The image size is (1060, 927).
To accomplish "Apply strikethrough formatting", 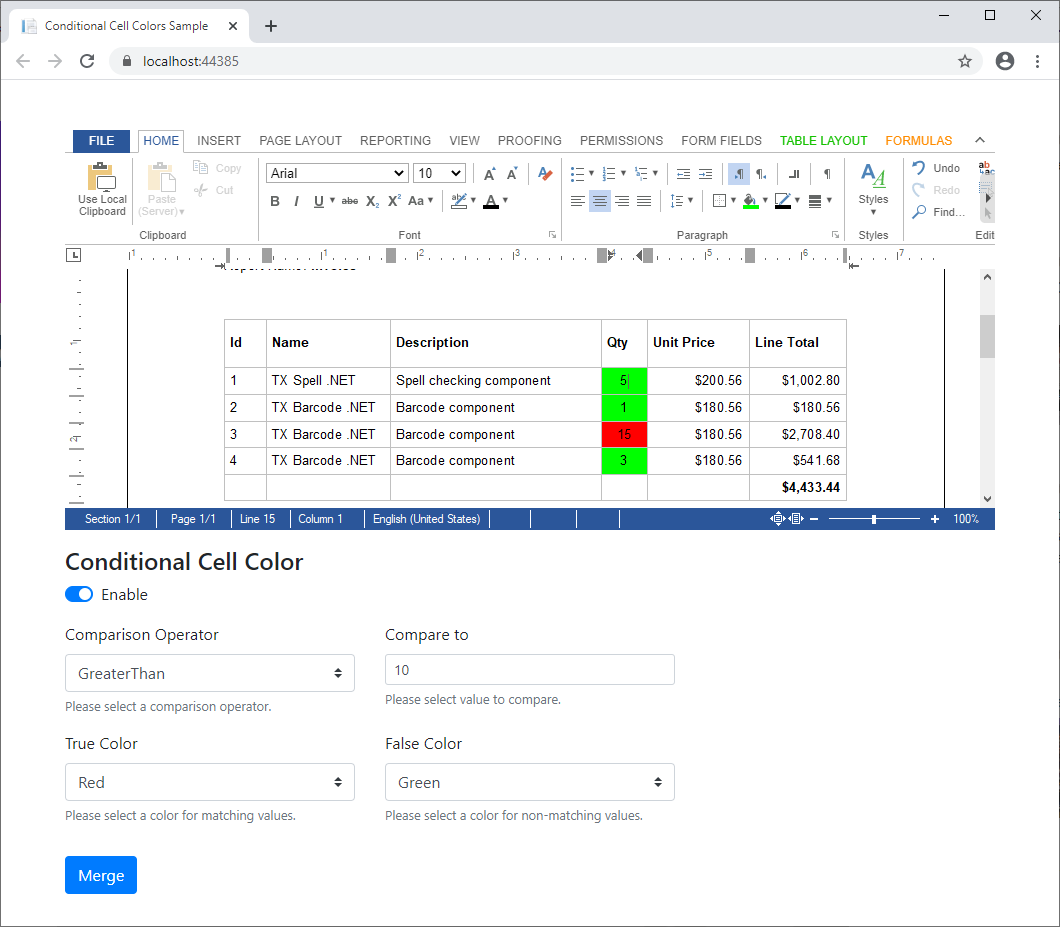I will click(350, 201).
